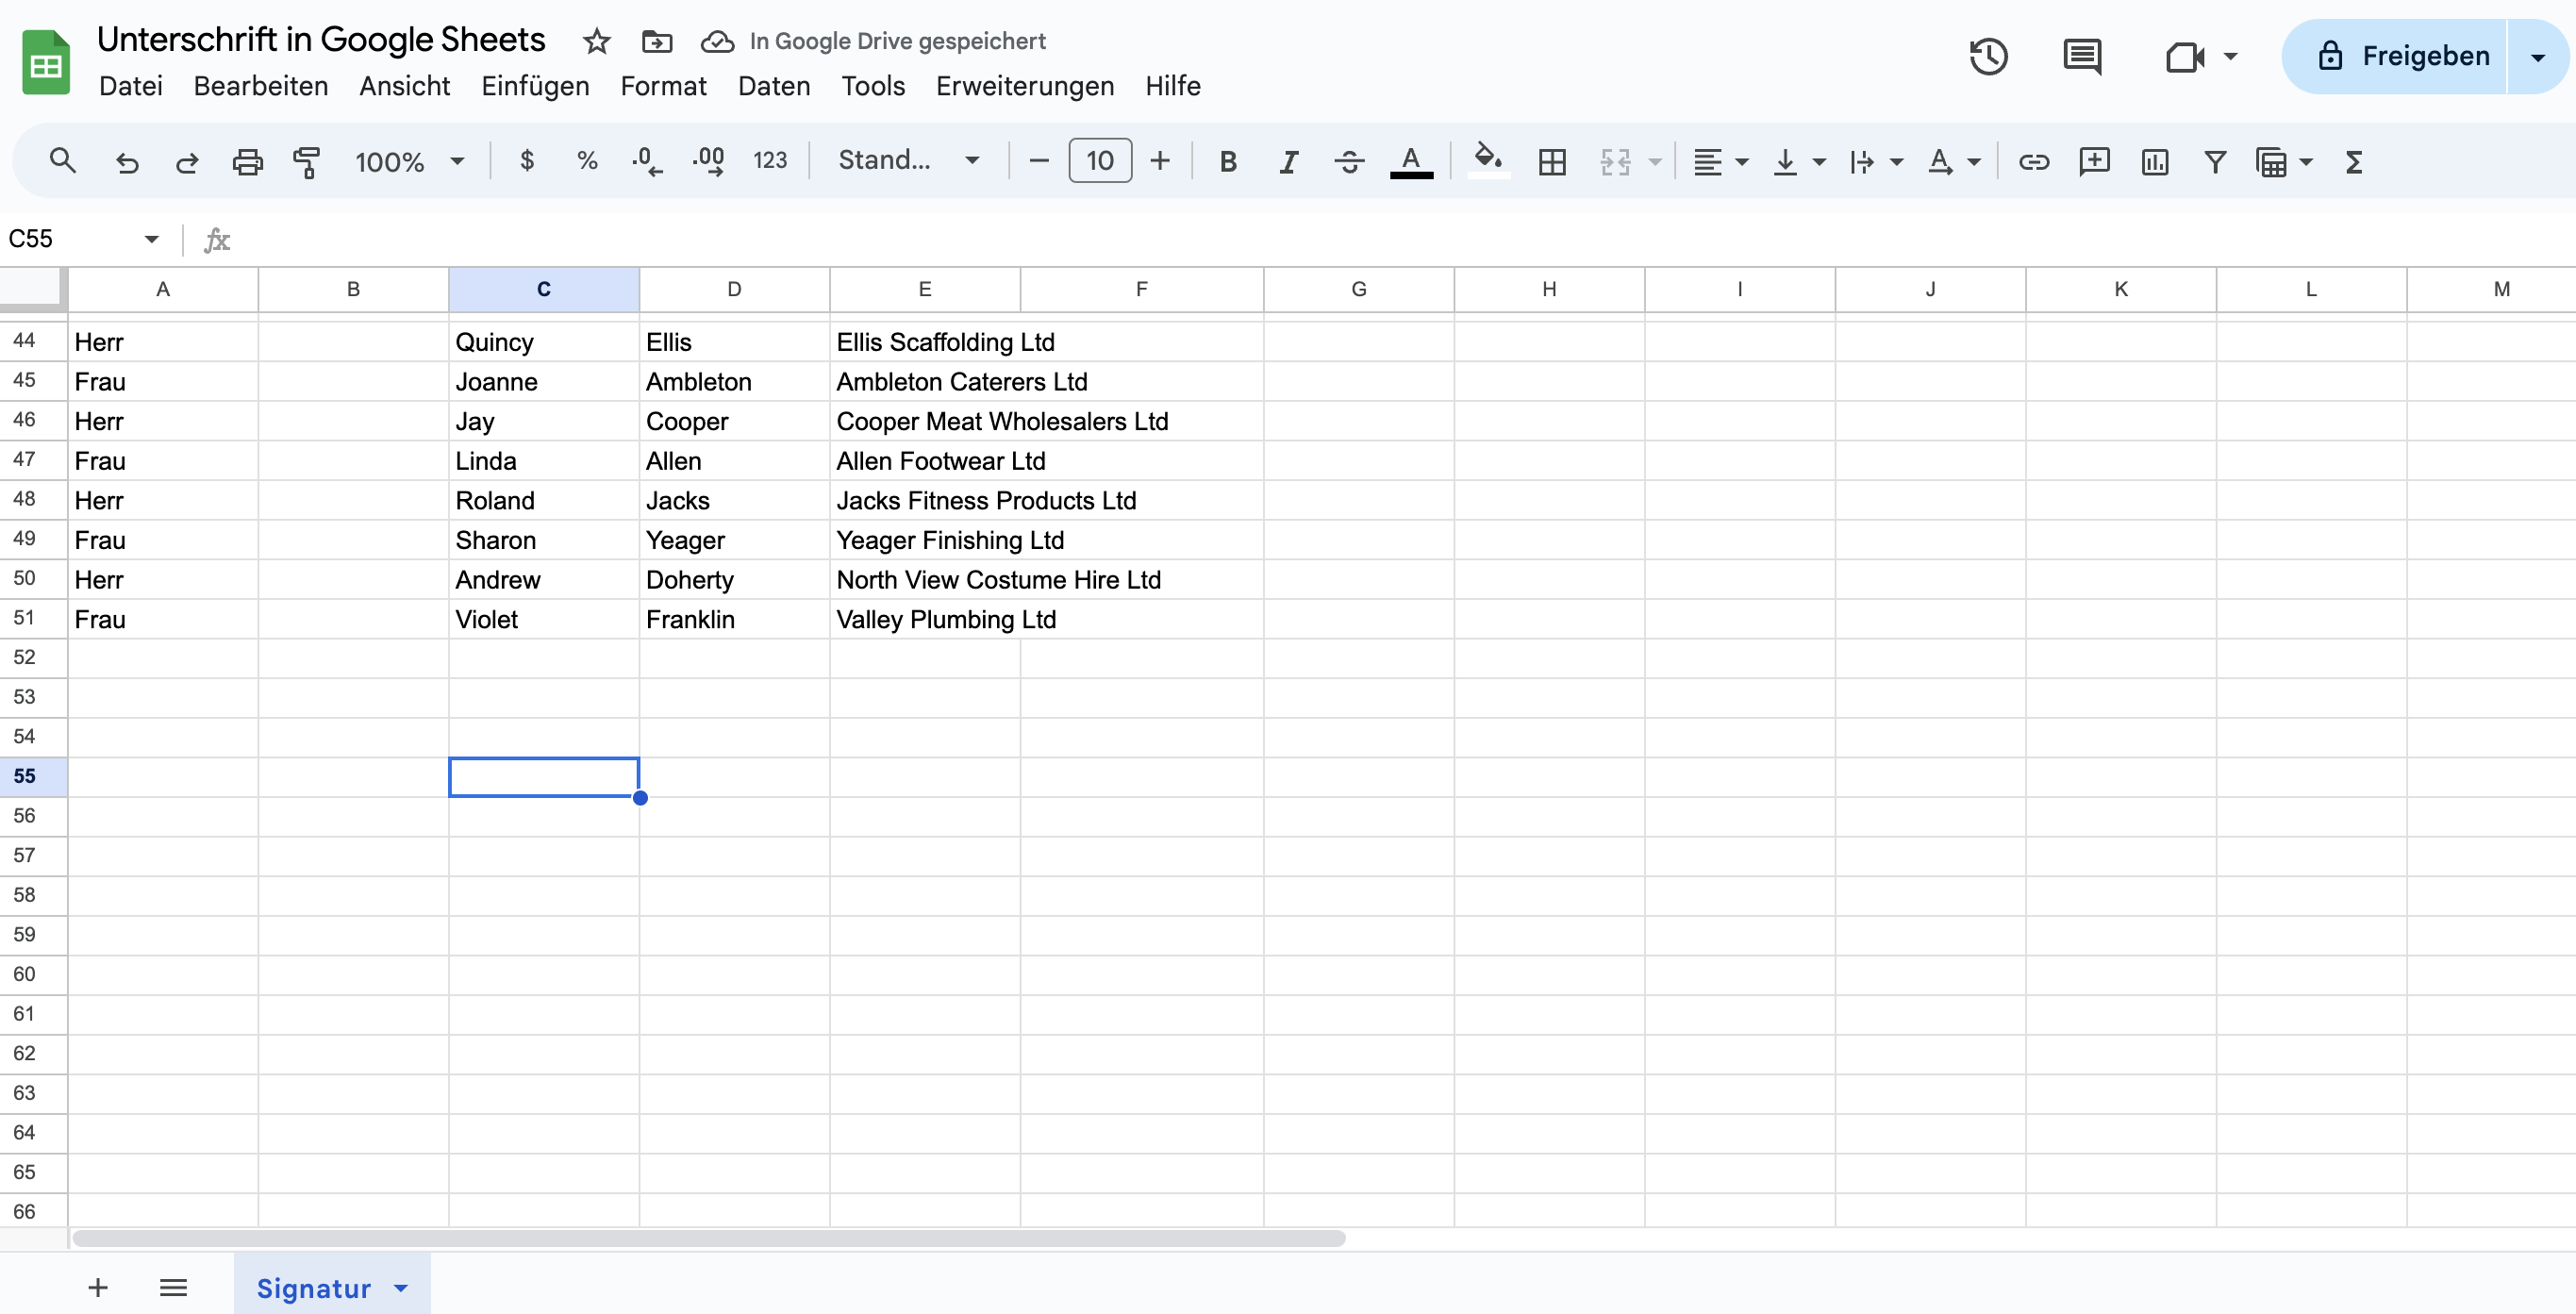Select column F header

click(1141, 289)
